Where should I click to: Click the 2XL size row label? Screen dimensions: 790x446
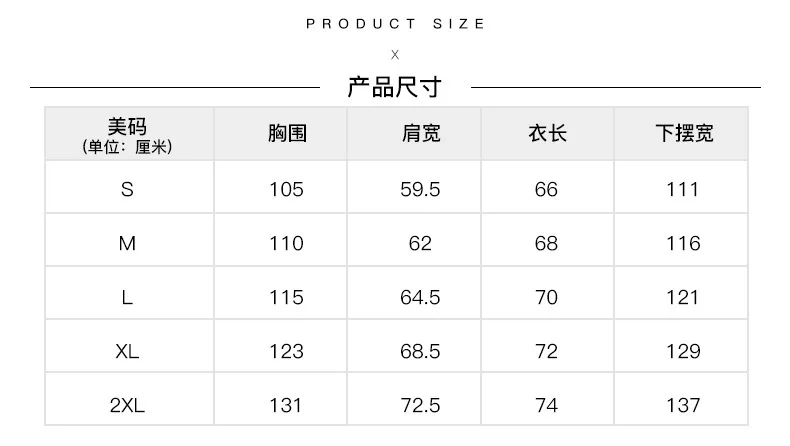pyautogui.click(x=127, y=405)
